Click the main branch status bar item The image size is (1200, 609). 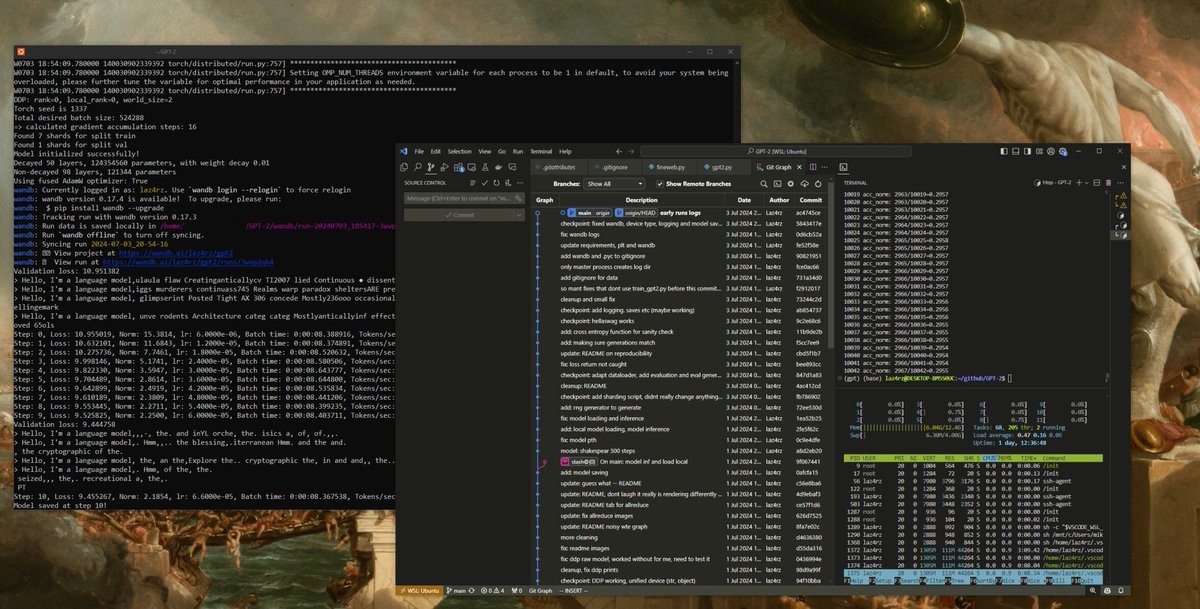457,591
